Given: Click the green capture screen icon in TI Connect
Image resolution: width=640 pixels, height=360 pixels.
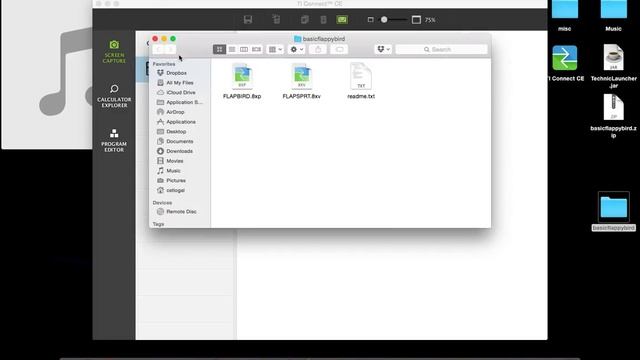Looking at the screenshot, I should pyautogui.click(x=342, y=20).
